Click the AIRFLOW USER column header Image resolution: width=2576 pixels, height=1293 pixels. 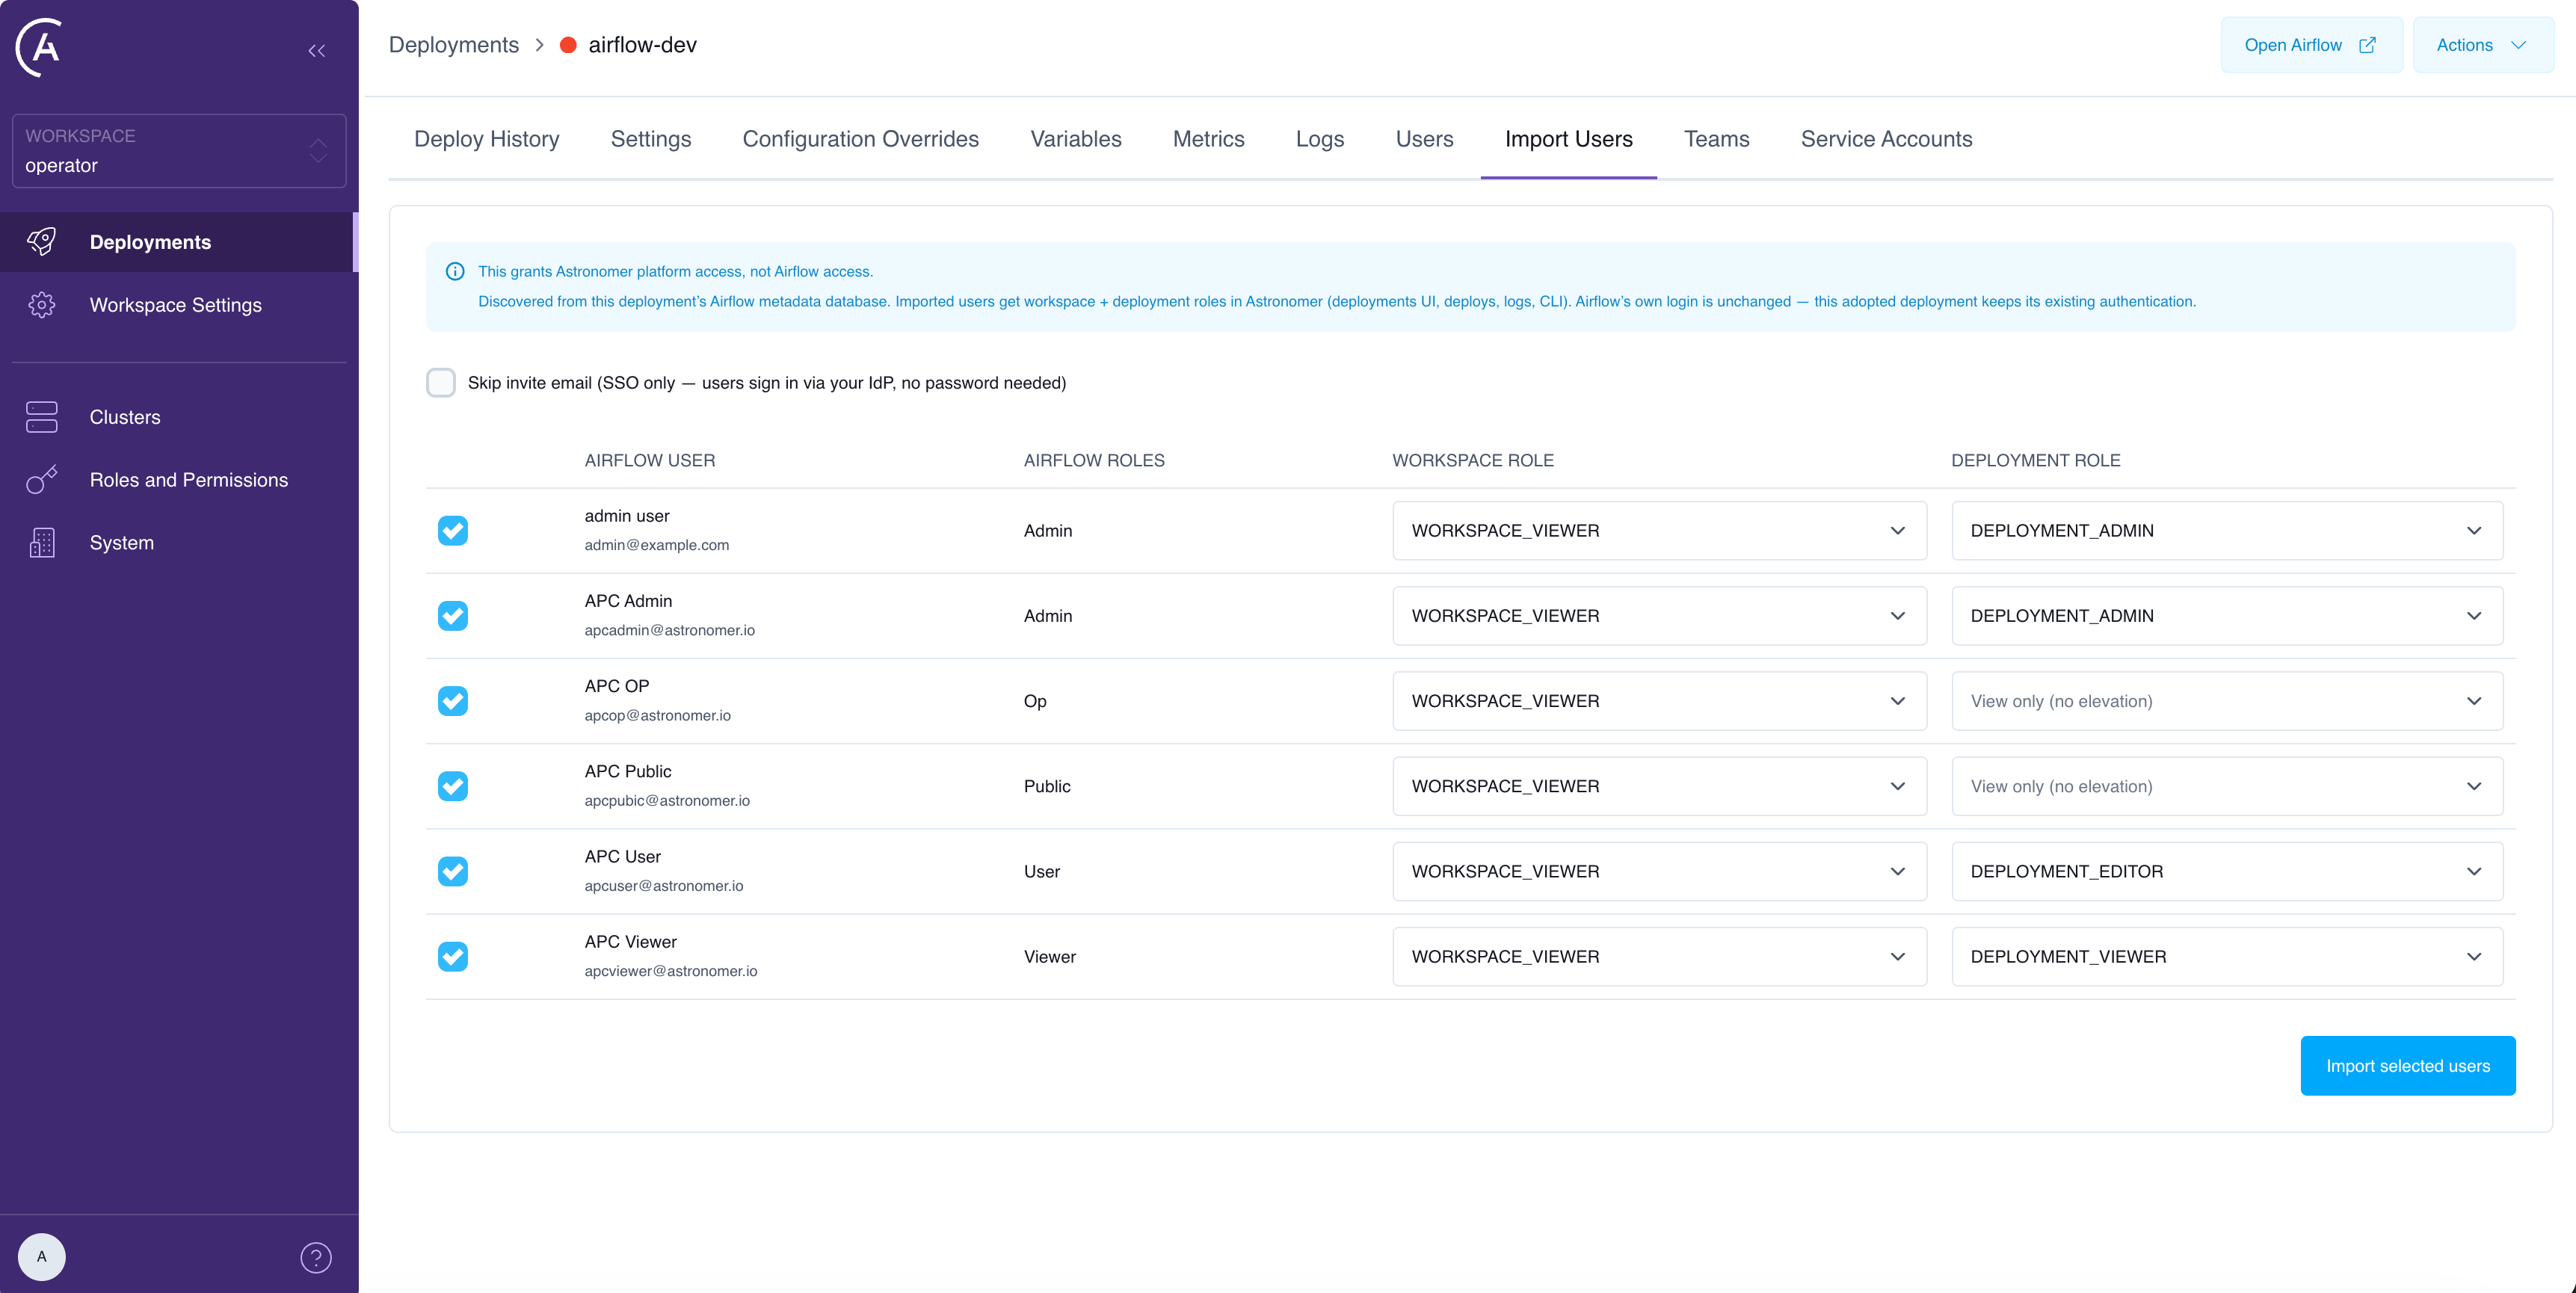click(x=650, y=460)
